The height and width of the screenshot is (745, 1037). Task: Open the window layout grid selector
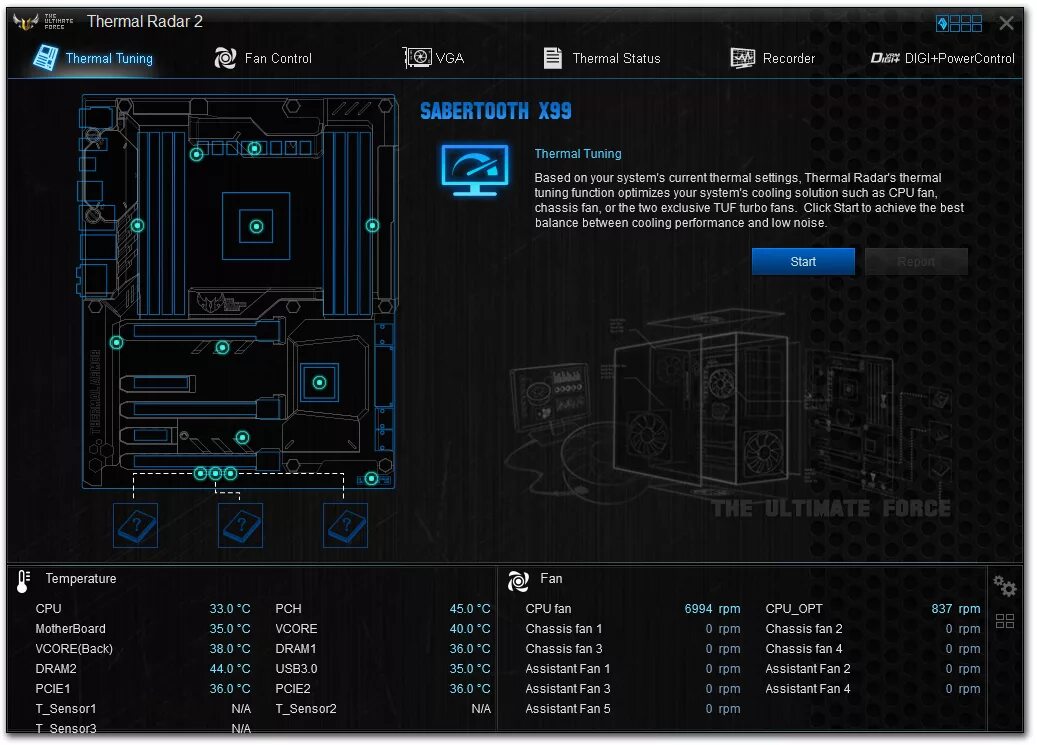[x=959, y=24]
